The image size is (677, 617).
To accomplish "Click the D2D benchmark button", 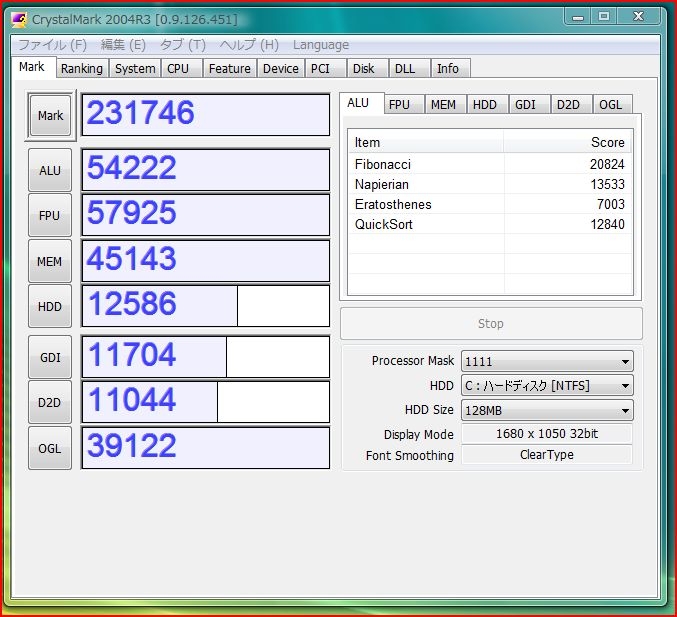I will 50,402.
